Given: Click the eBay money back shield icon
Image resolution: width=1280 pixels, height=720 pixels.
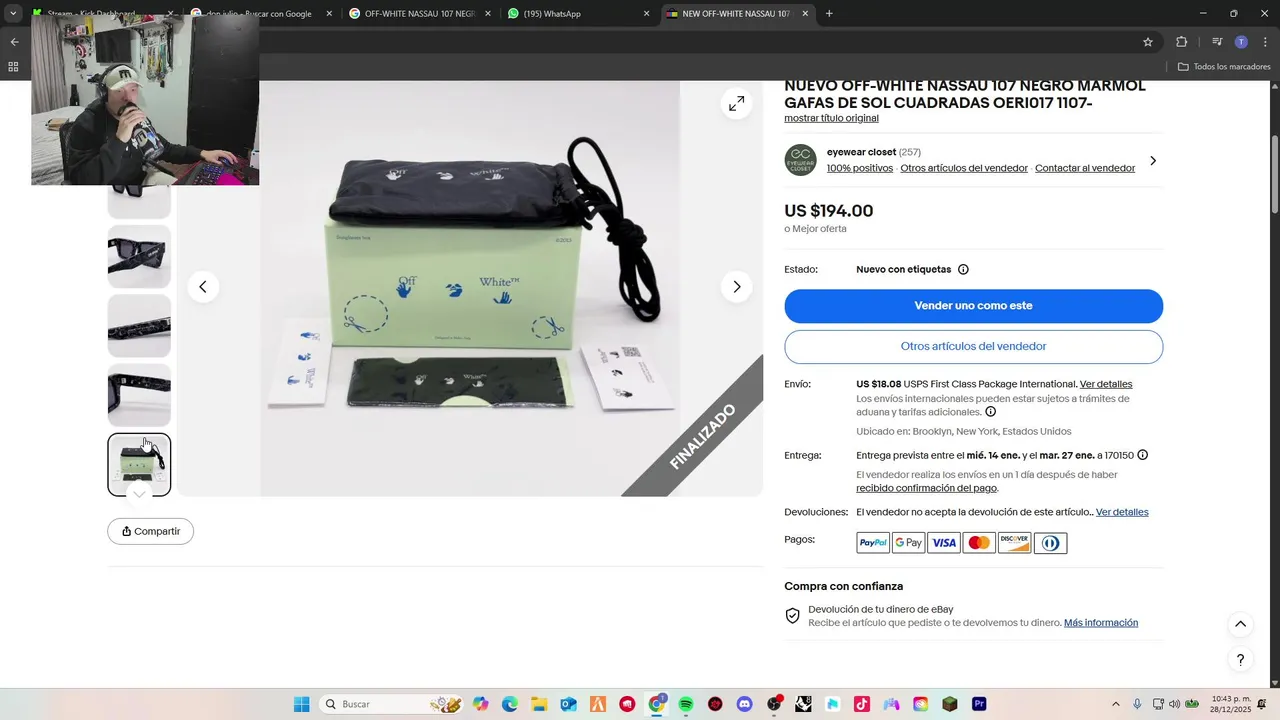Looking at the screenshot, I should pos(792,616).
